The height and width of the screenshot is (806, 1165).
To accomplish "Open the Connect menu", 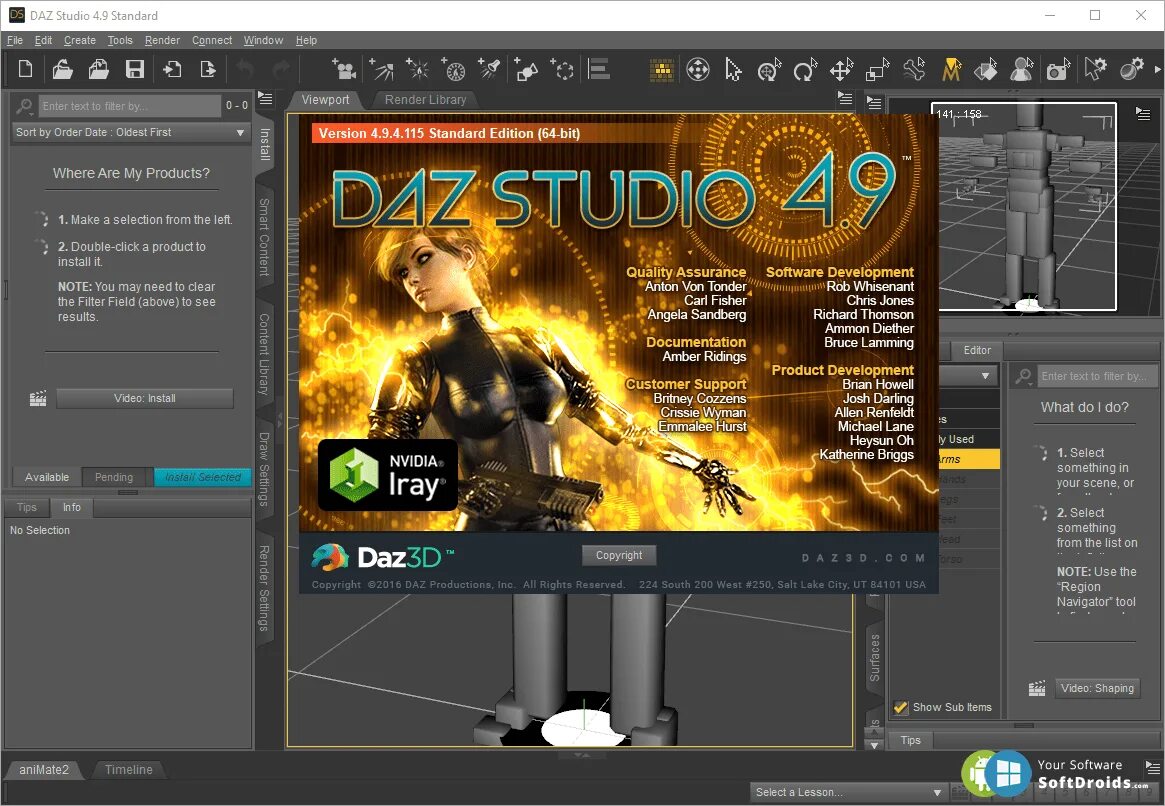I will (x=212, y=40).
